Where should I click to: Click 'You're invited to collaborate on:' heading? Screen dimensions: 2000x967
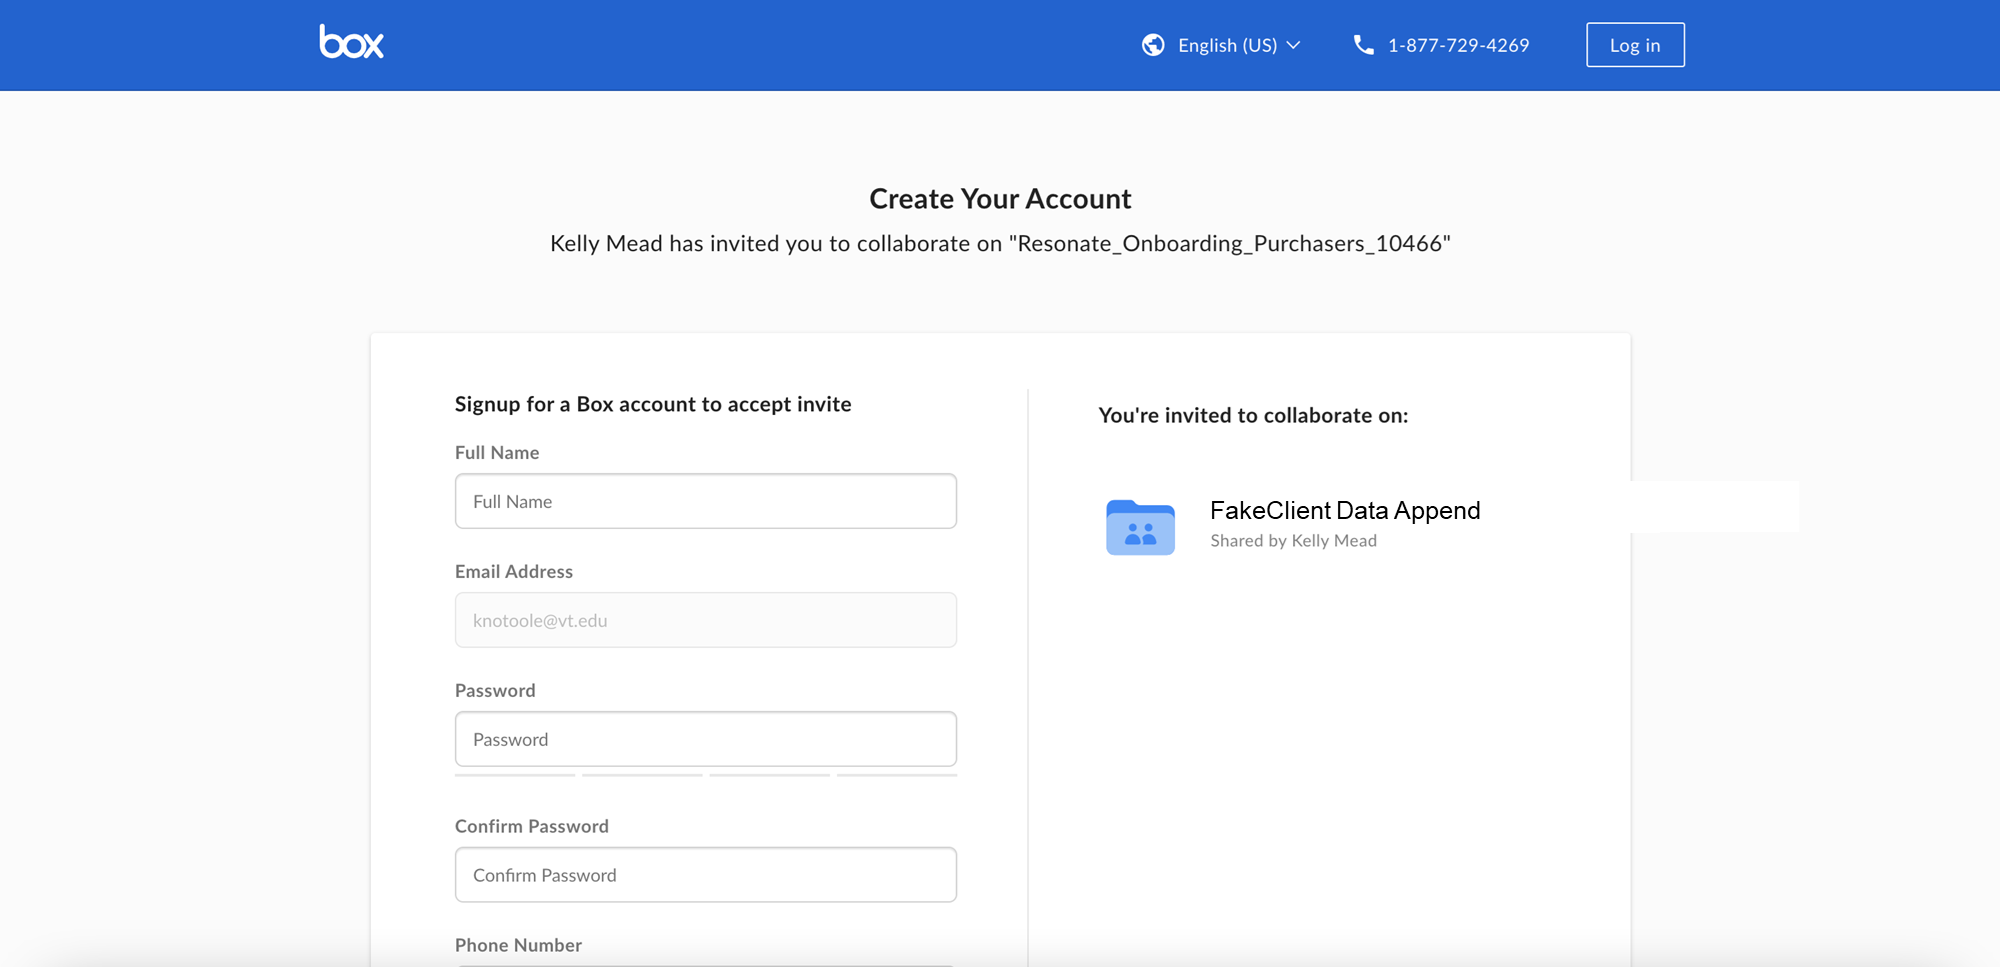tap(1253, 415)
